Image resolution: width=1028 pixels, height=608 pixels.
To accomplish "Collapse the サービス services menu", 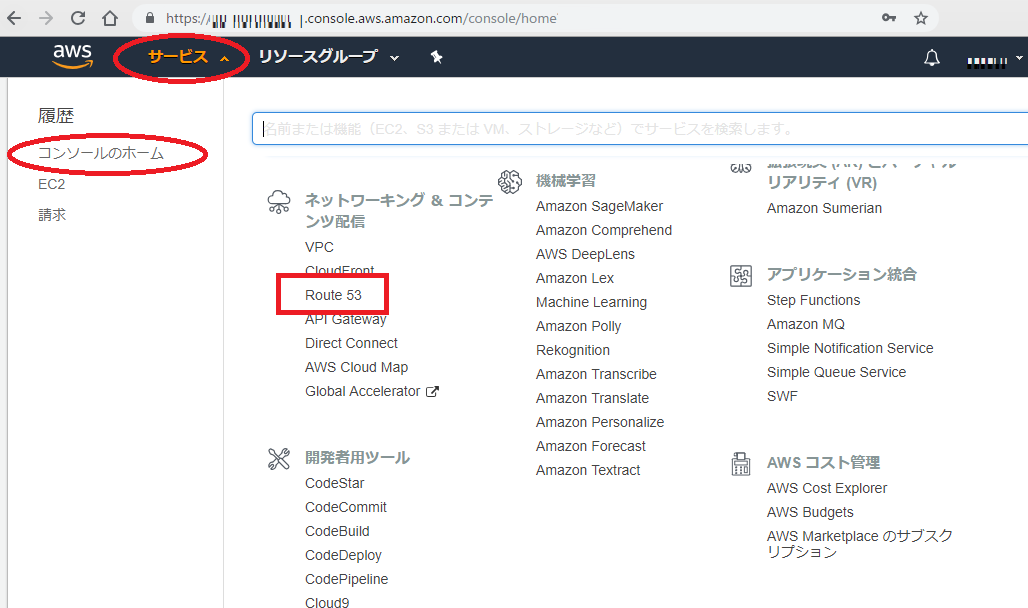I will pyautogui.click(x=188, y=57).
